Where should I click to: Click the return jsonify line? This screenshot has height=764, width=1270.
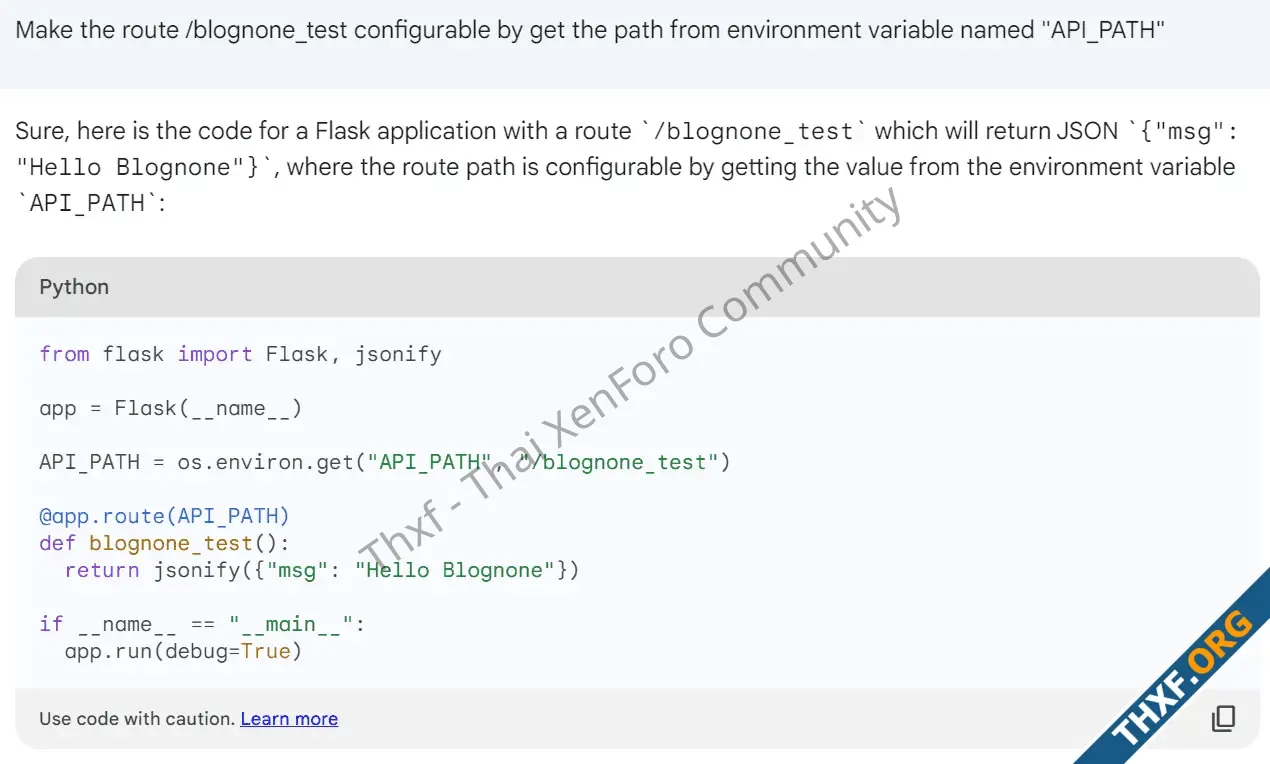322,570
